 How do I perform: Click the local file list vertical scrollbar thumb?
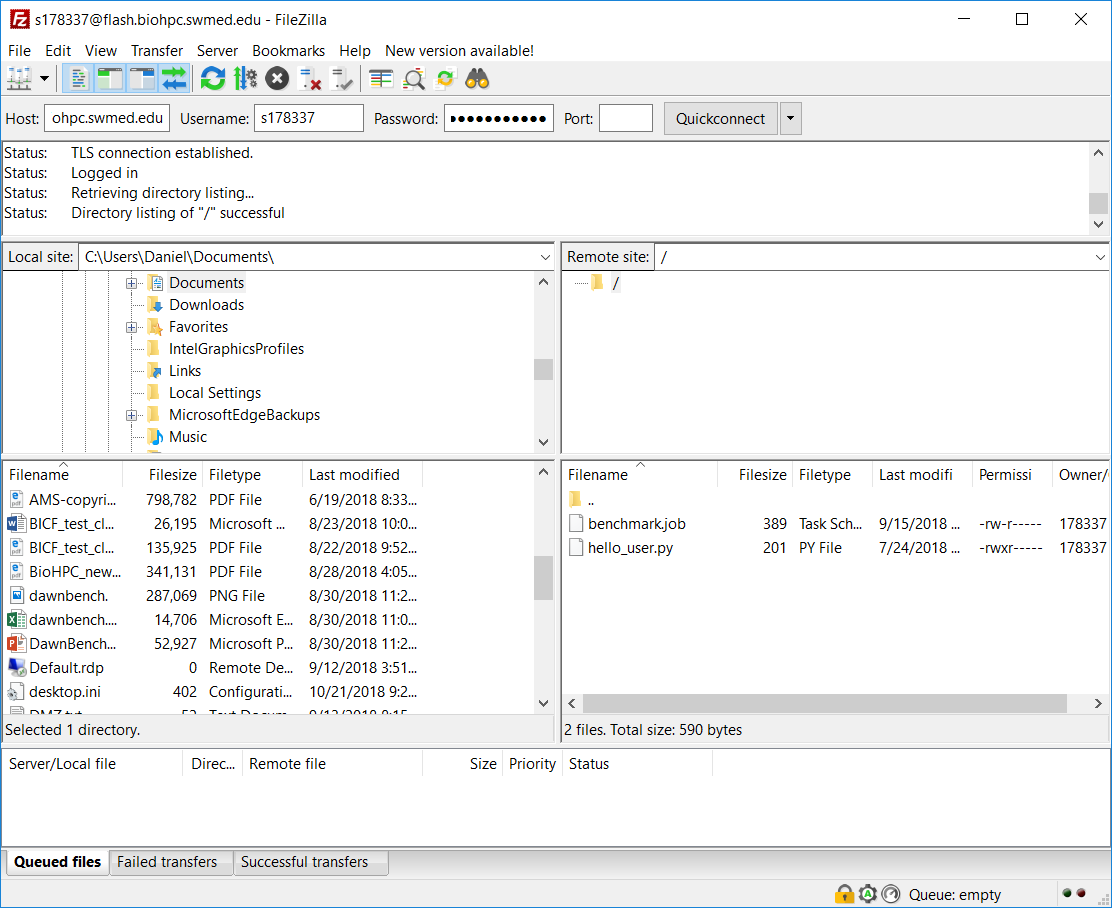(543, 577)
